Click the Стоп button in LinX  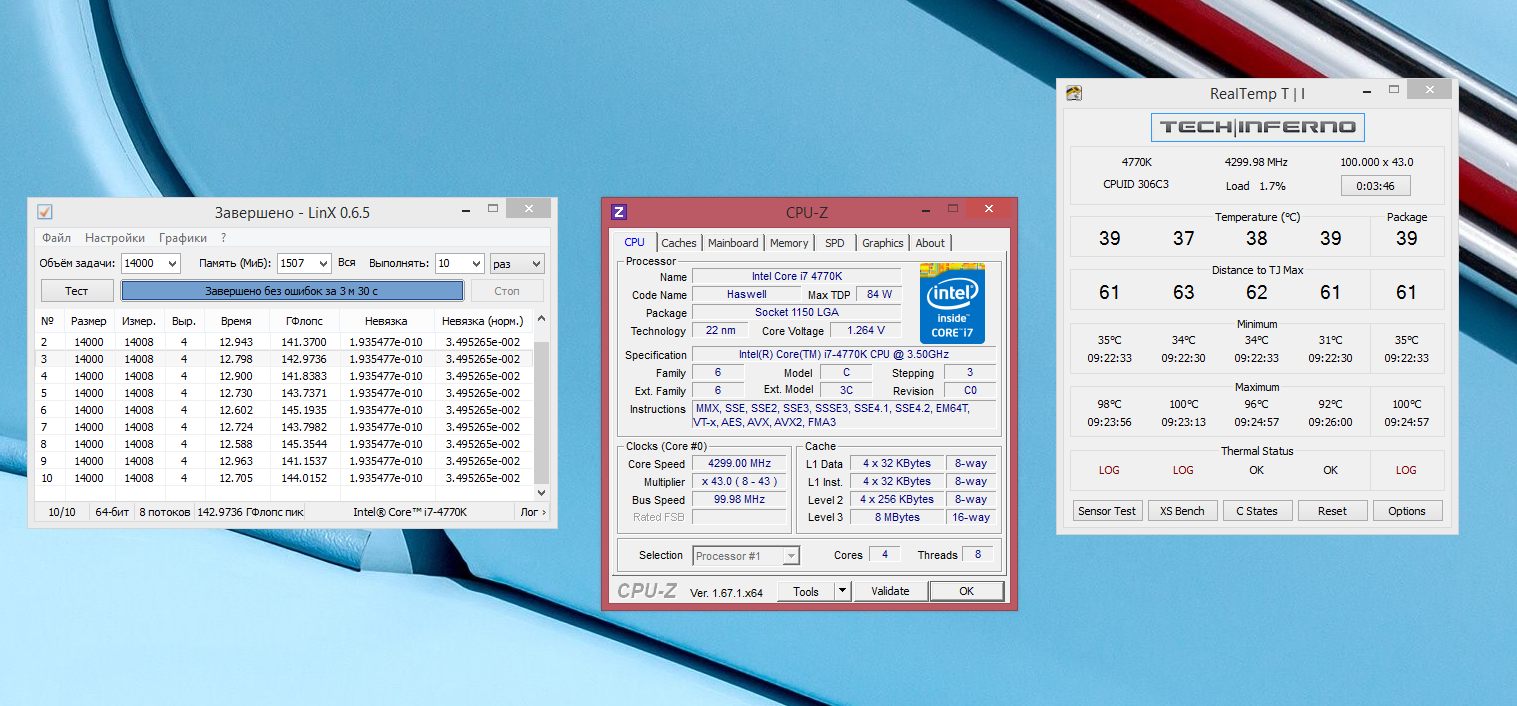[x=507, y=291]
